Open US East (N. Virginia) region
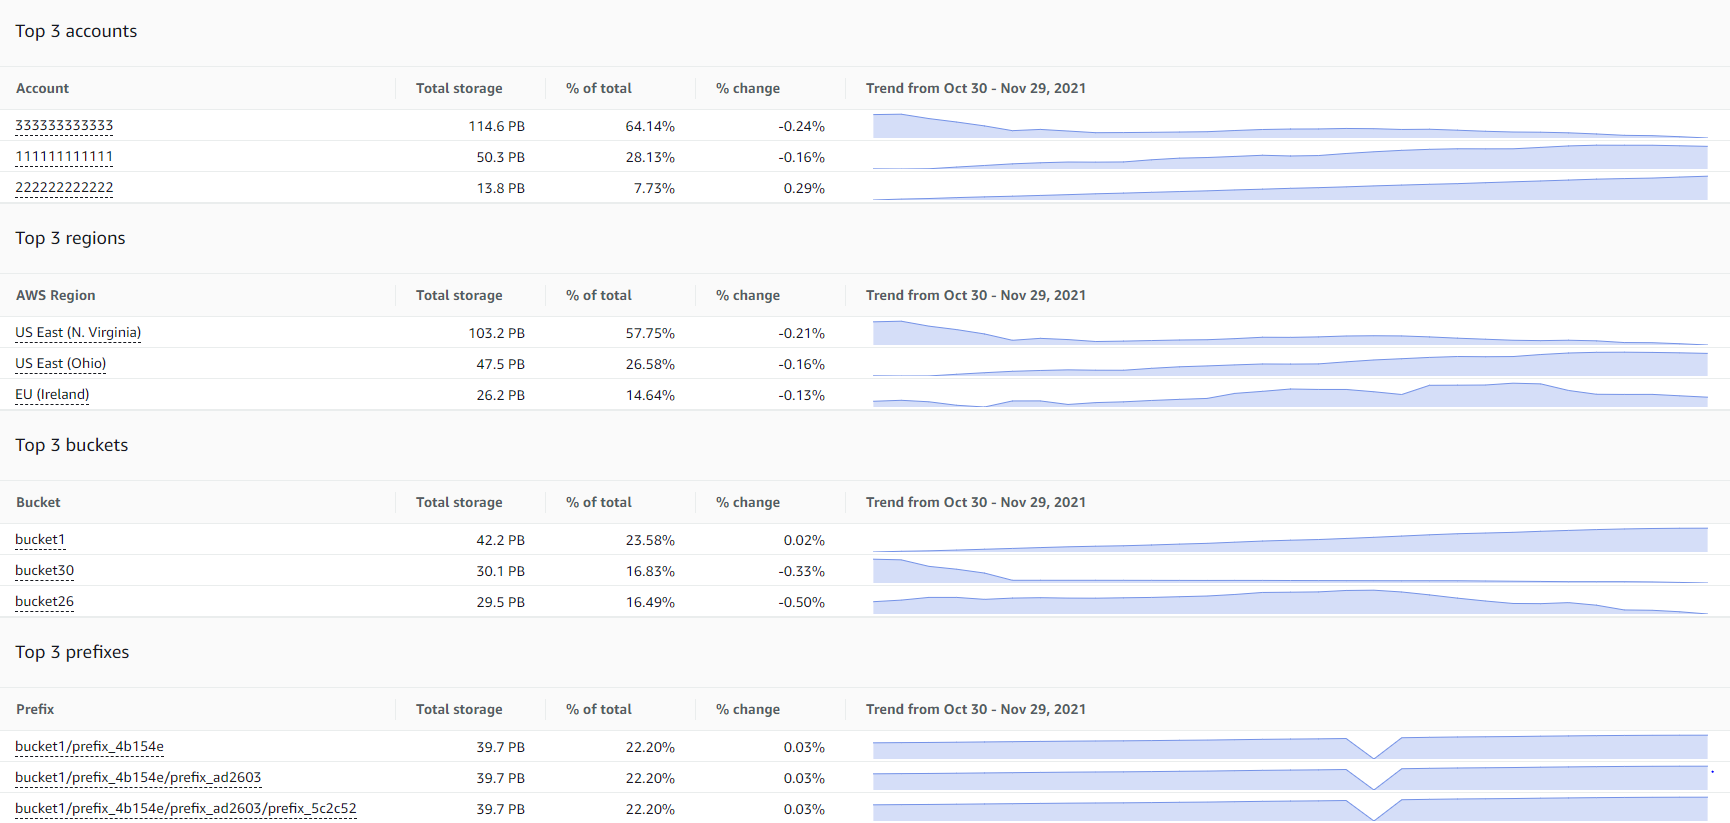The image size is (1730, 823). point(78,333)
